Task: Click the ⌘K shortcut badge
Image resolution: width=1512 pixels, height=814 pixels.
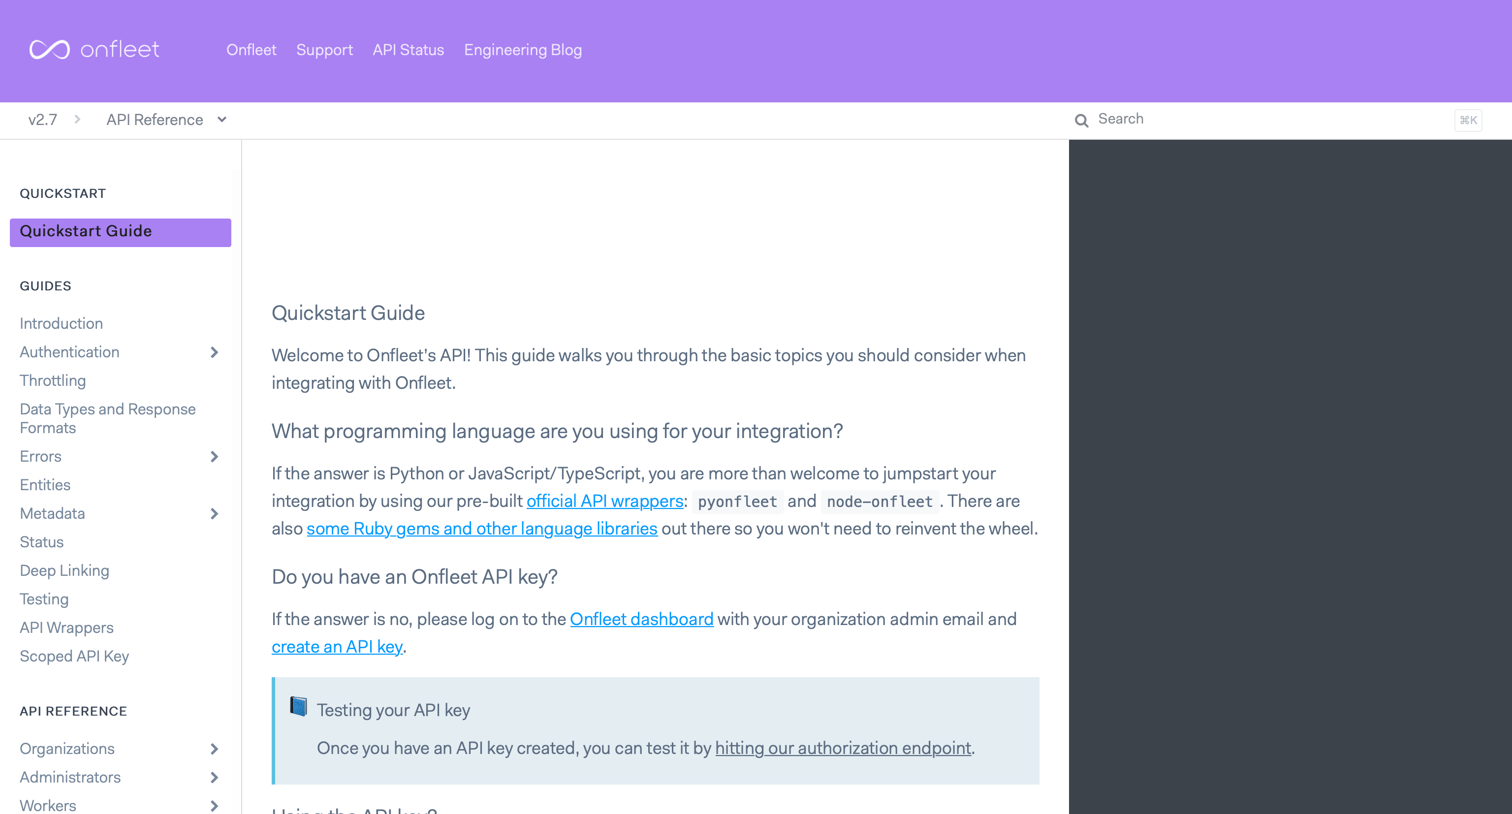Action: coord(1468,120)
